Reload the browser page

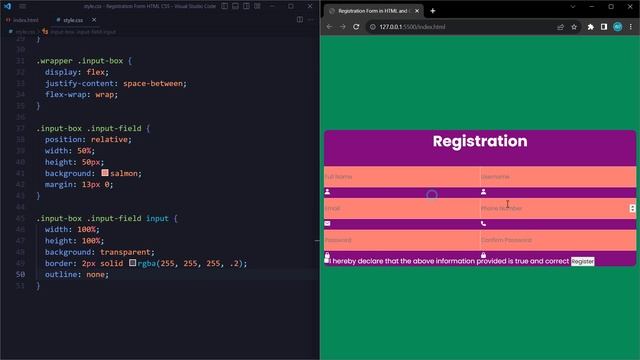pyautogui.click(x=356, y=27)
